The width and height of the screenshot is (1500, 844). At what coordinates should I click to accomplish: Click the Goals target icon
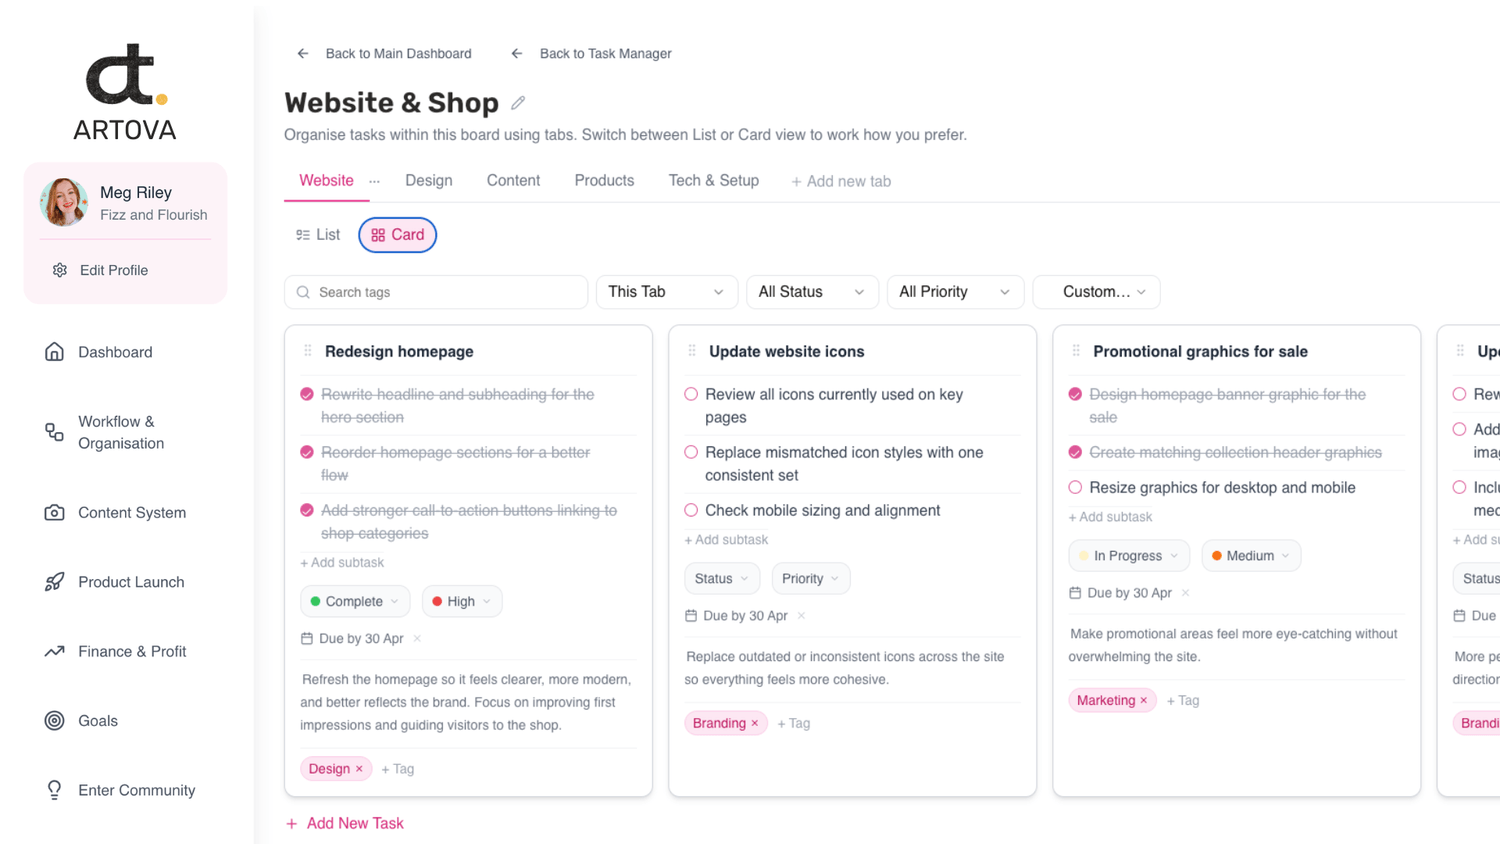[54, 721]
